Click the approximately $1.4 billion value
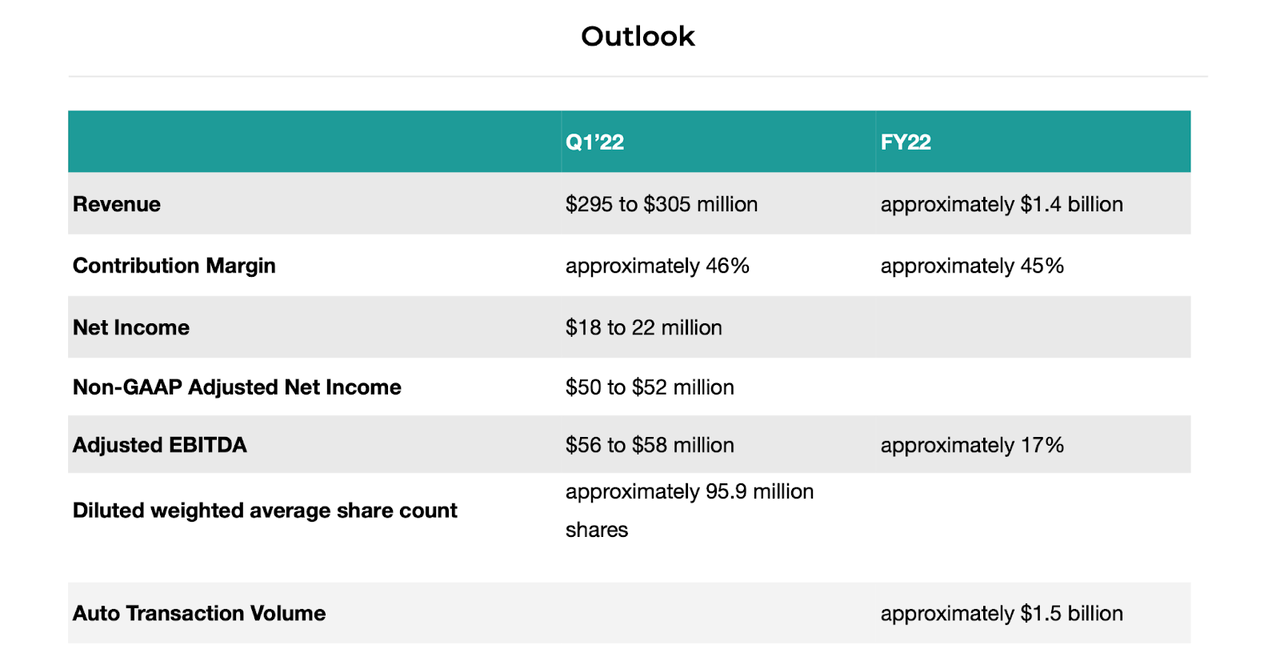 [1001, 204]
